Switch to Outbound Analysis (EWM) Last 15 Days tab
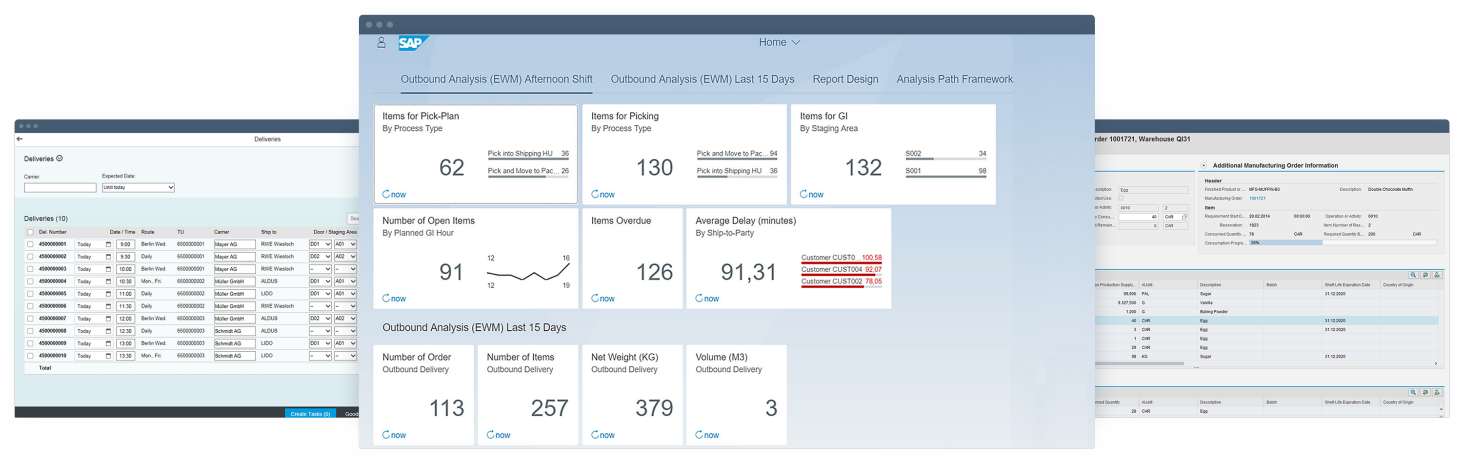Image resolution: width=1460 pixels, height=464 pixels. point(702,79)
